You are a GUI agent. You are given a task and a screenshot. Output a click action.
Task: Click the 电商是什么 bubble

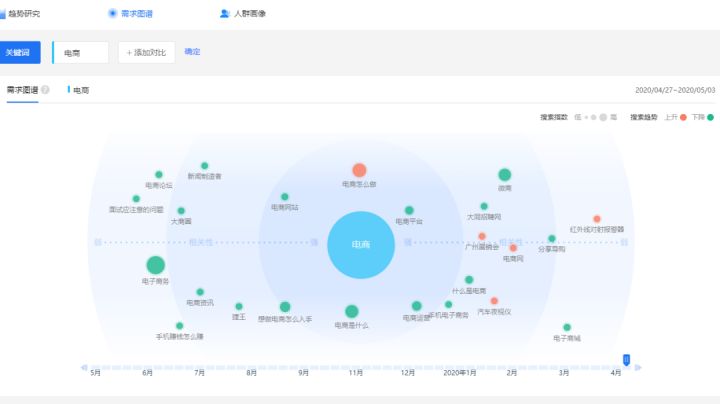pyautogui.click(x=351, y=311)
